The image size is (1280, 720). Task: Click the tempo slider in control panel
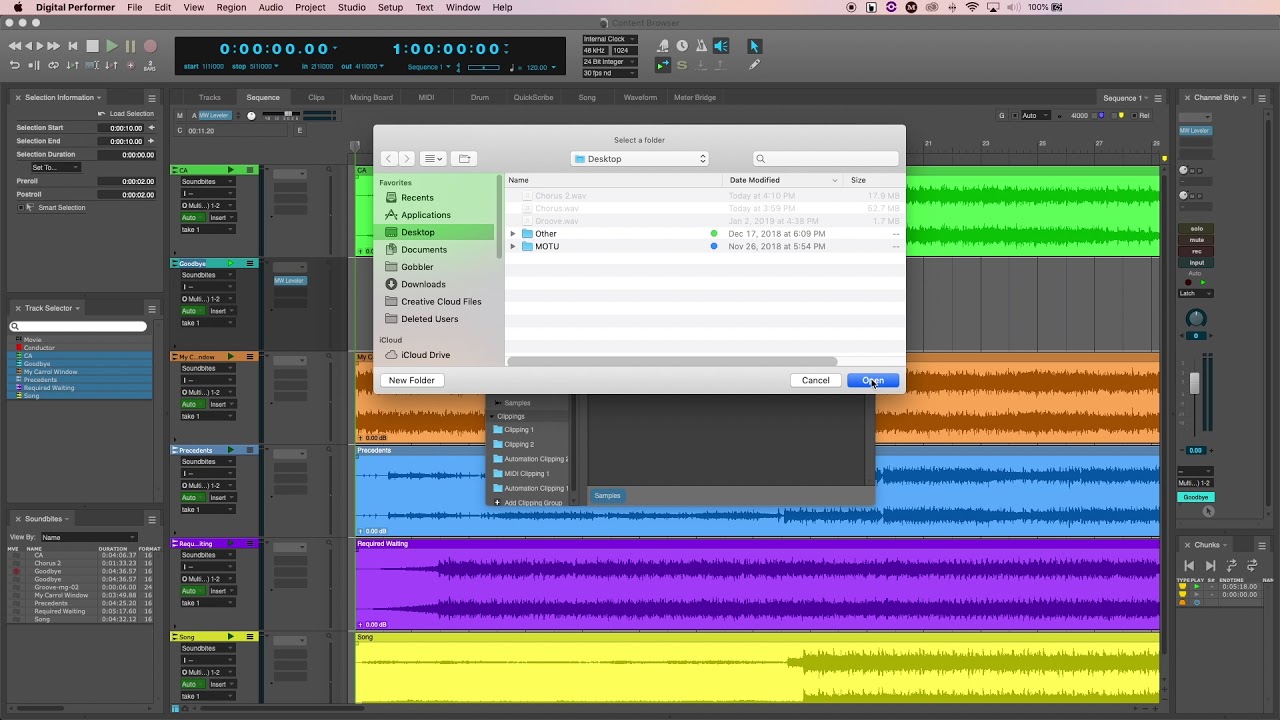click(483, 67)
